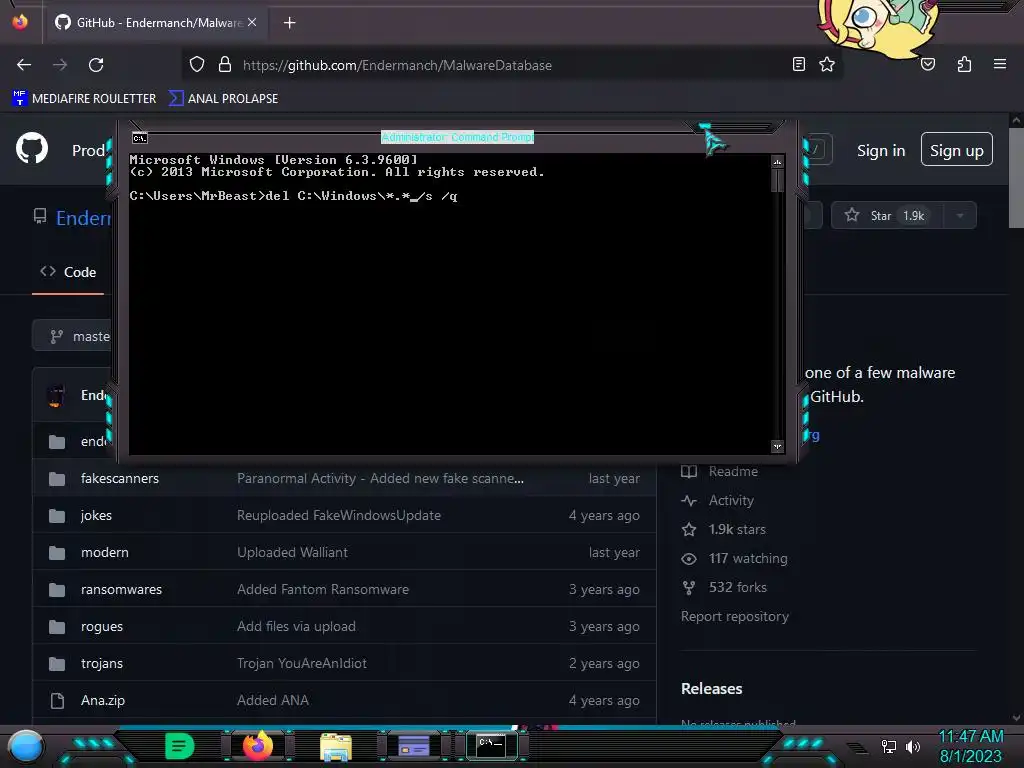Open the Pocket save icon
Screen dimensions: 1024x768
[x=928, y=64]
